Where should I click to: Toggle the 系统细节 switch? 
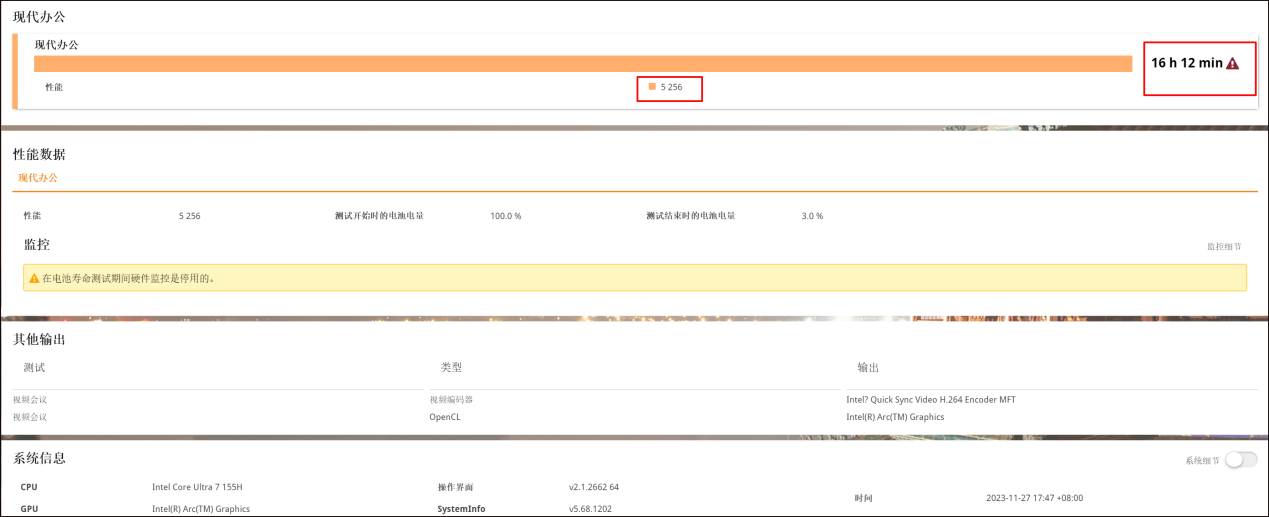(x=1241, y=460)
